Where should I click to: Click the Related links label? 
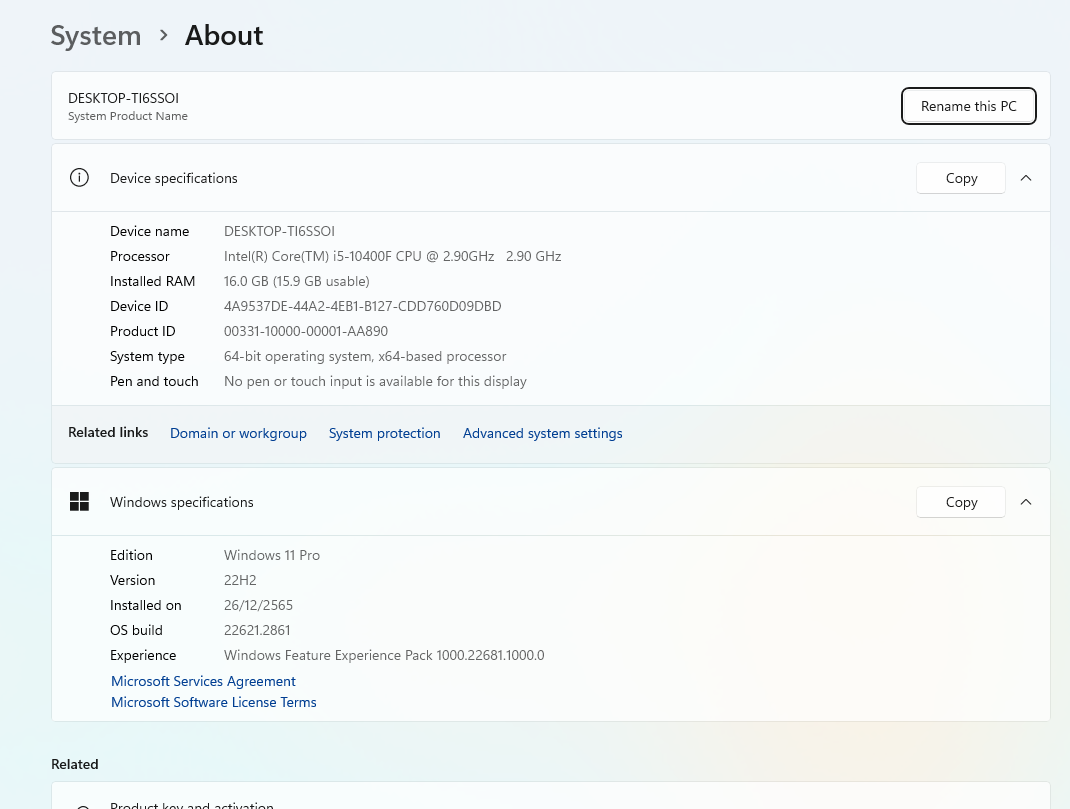pyautogui.click(x=108, y=432)
